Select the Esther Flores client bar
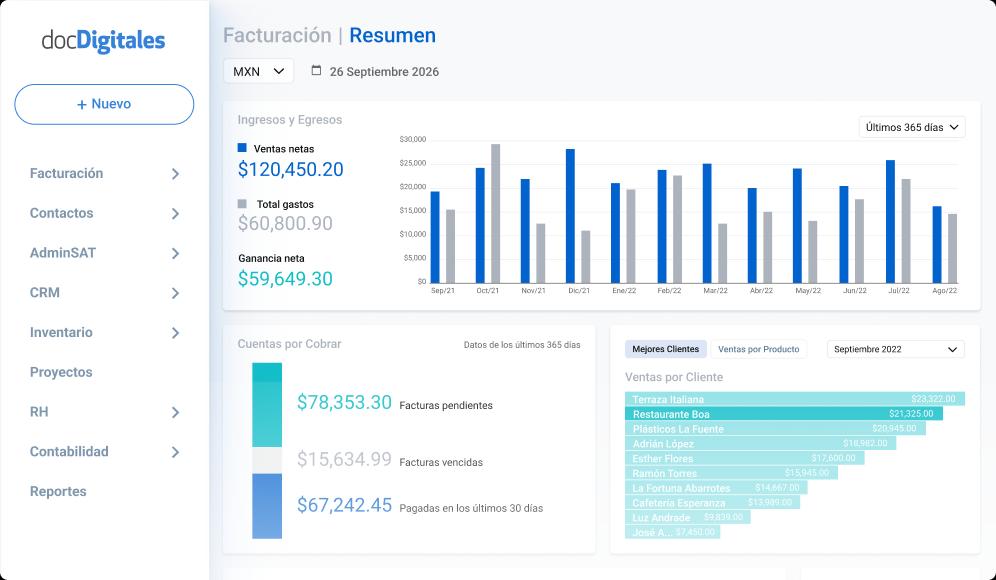The image size is (996, 580). pos(744,458)
